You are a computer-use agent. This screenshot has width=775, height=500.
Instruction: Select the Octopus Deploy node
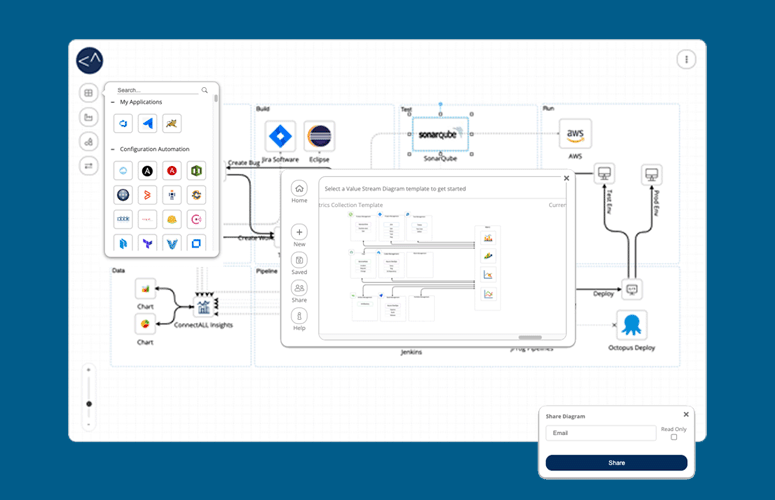[x=631, y=325]
